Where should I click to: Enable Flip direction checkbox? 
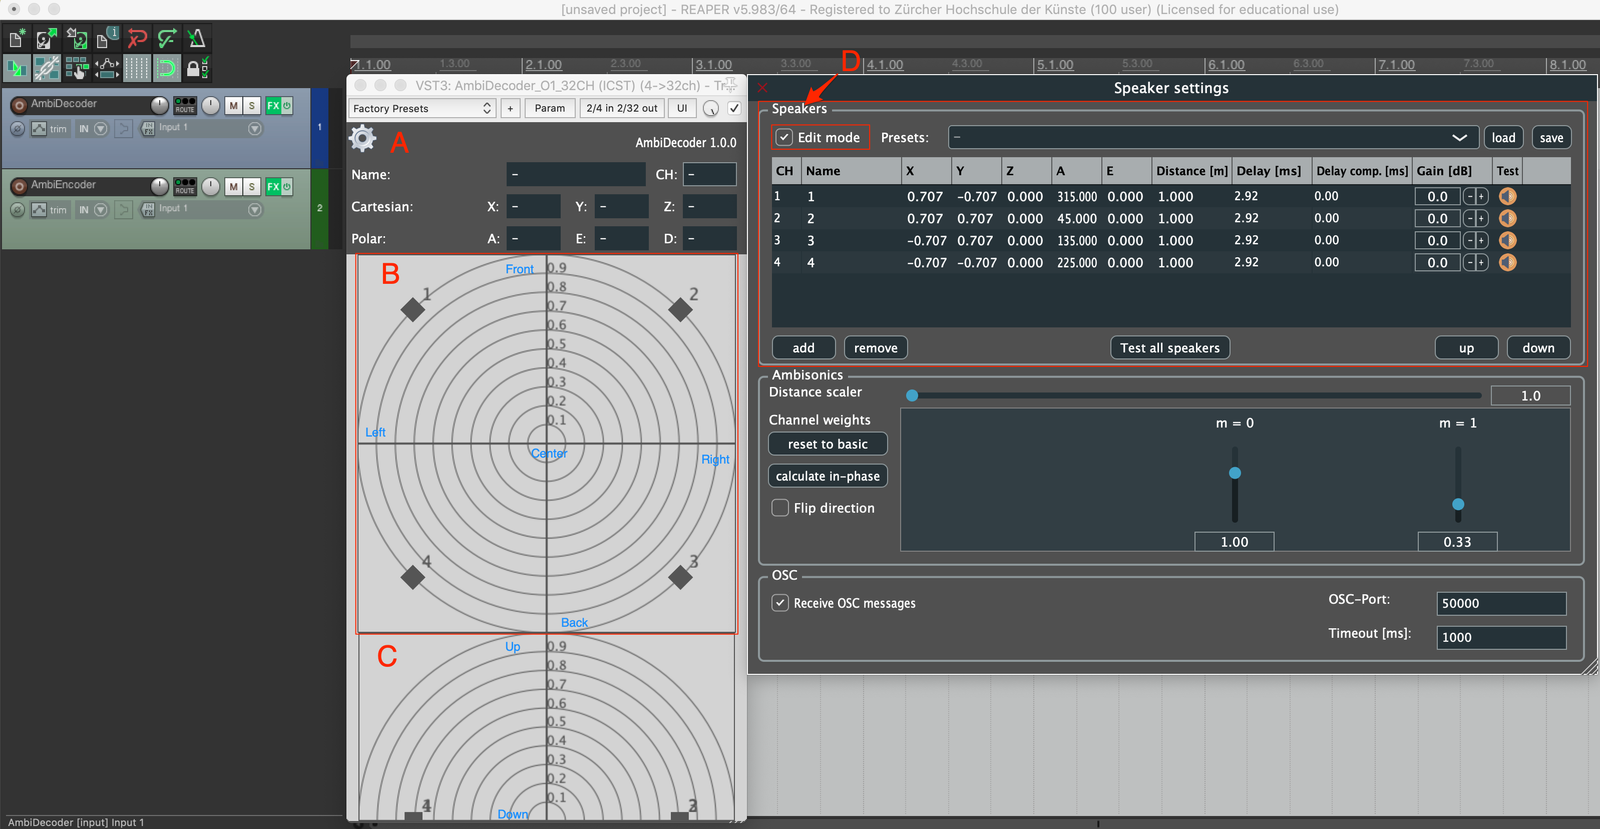780,508
